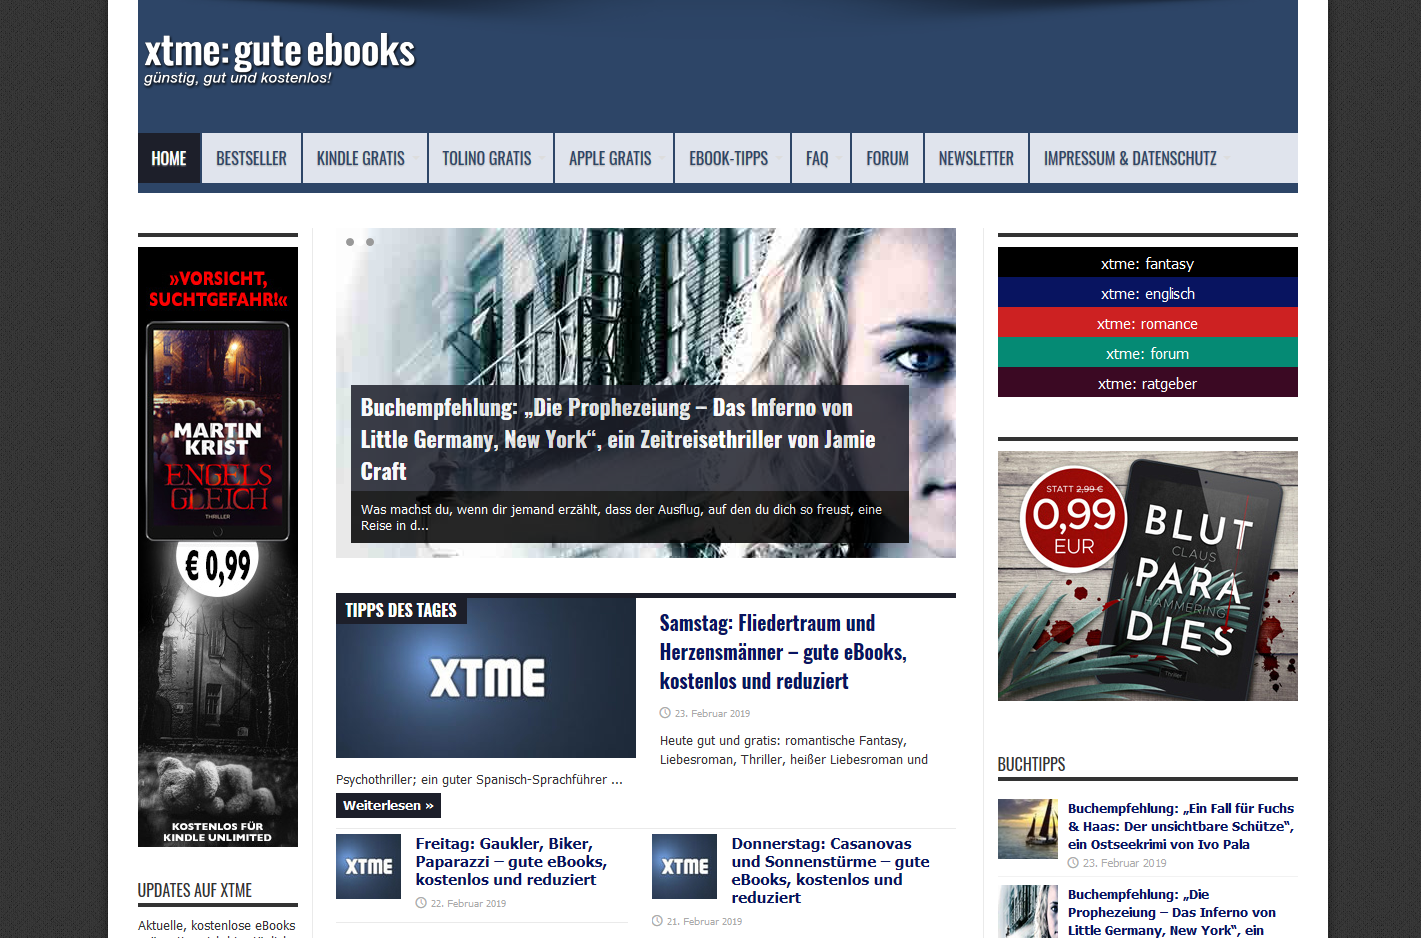Screen dimensions: 1421x938
Task: Click the Engelsgleich book cover ad
Action: point(218,546)
